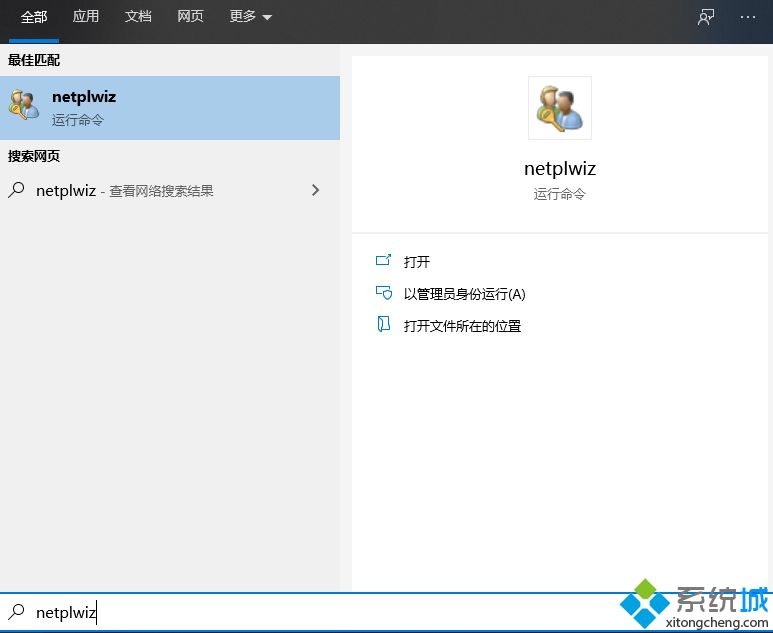Click the netplwiz title in preview pane
Screen dimensions: 773x633
[560, 169]
